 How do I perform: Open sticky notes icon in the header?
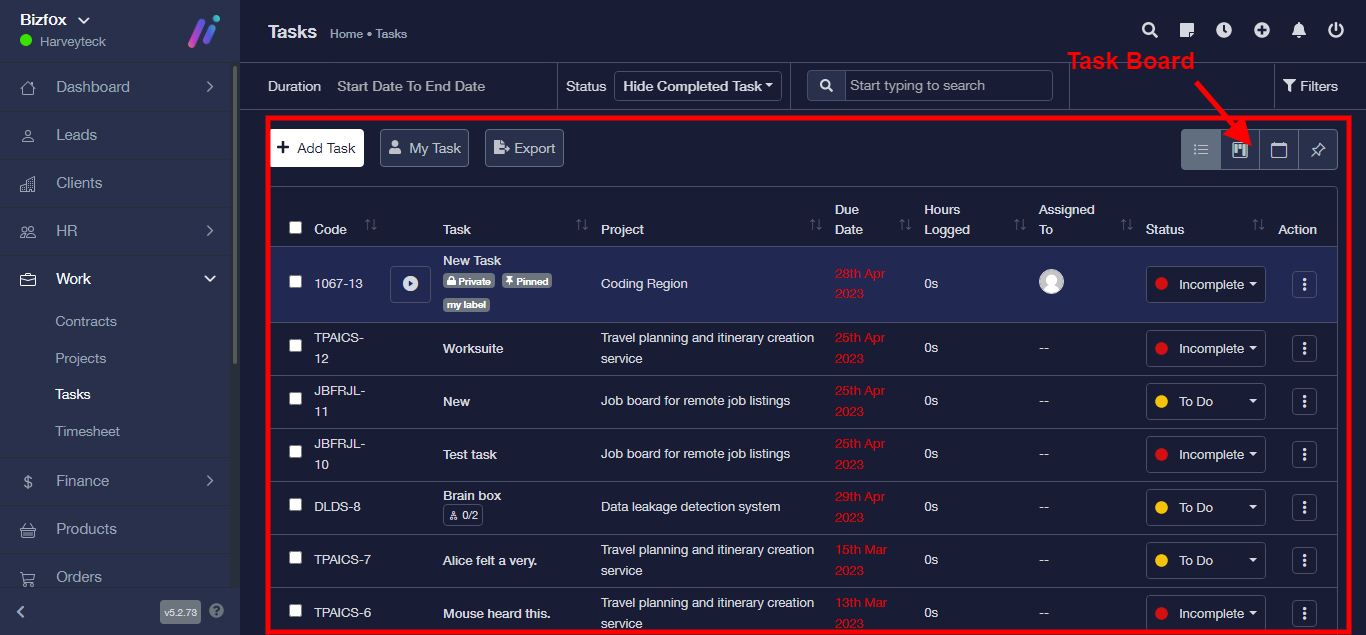tap(1187, 30)
